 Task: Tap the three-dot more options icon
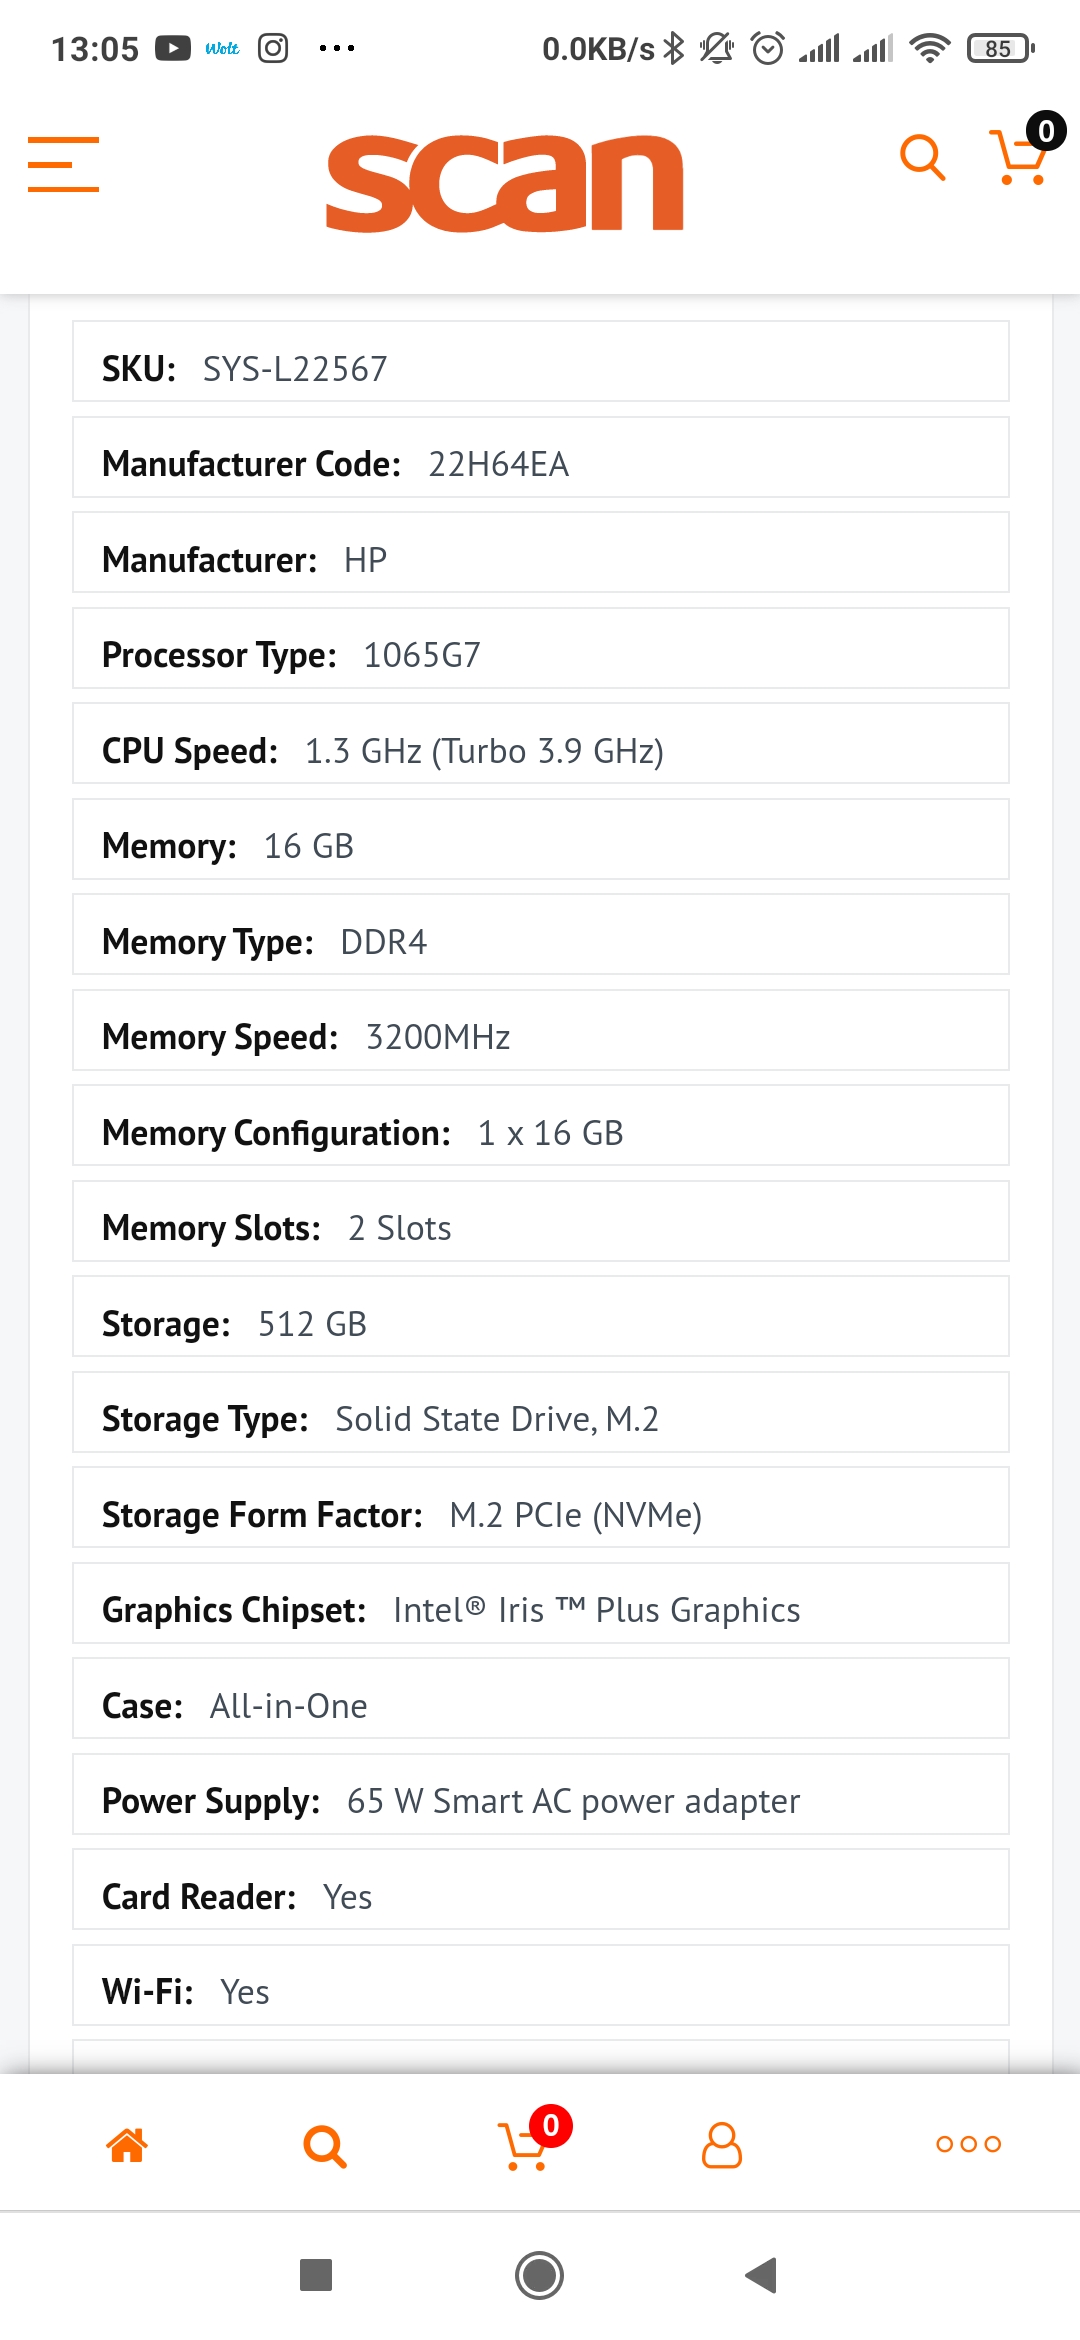click(967, 2143)
